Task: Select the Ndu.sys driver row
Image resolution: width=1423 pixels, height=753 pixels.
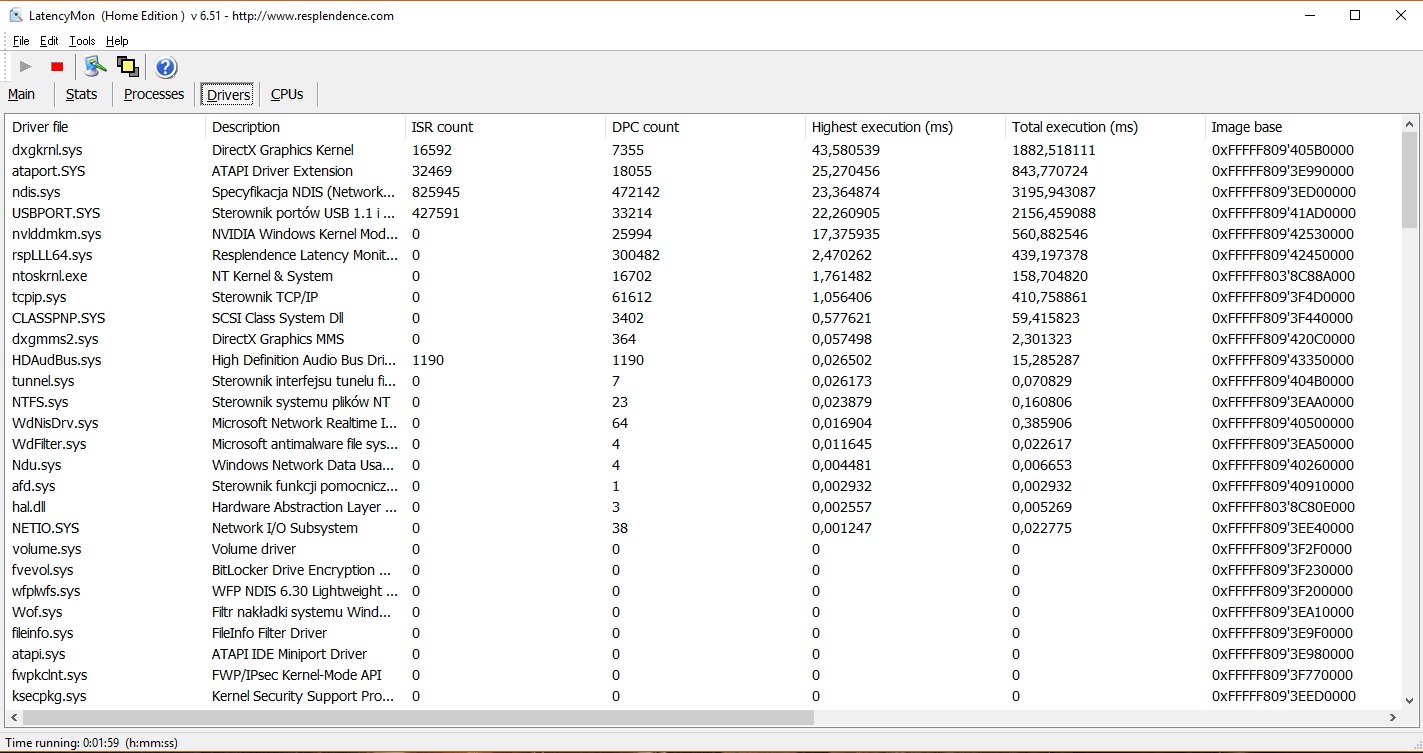Action: [x=703, y=465]
